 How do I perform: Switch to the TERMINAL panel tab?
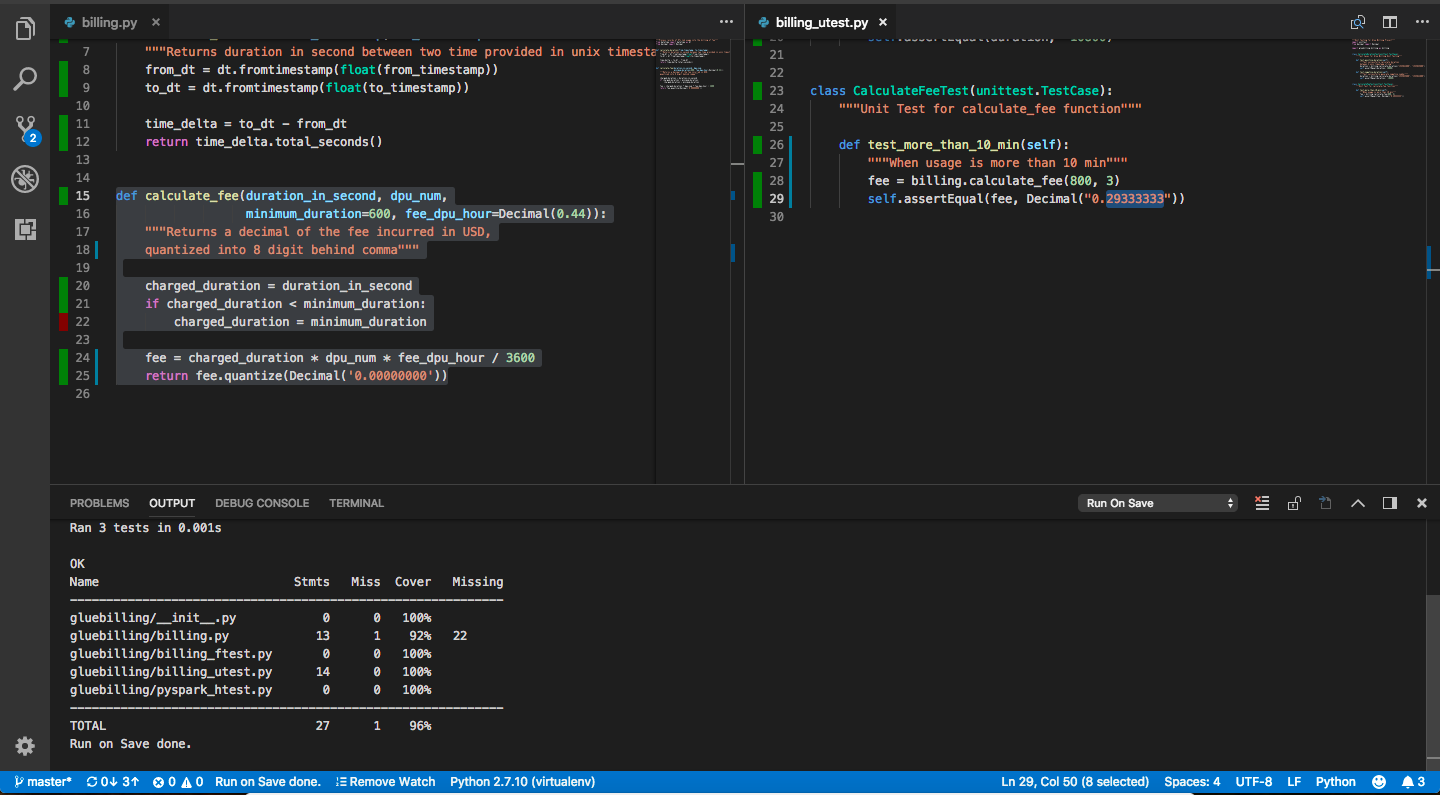(x=356, y=503)
